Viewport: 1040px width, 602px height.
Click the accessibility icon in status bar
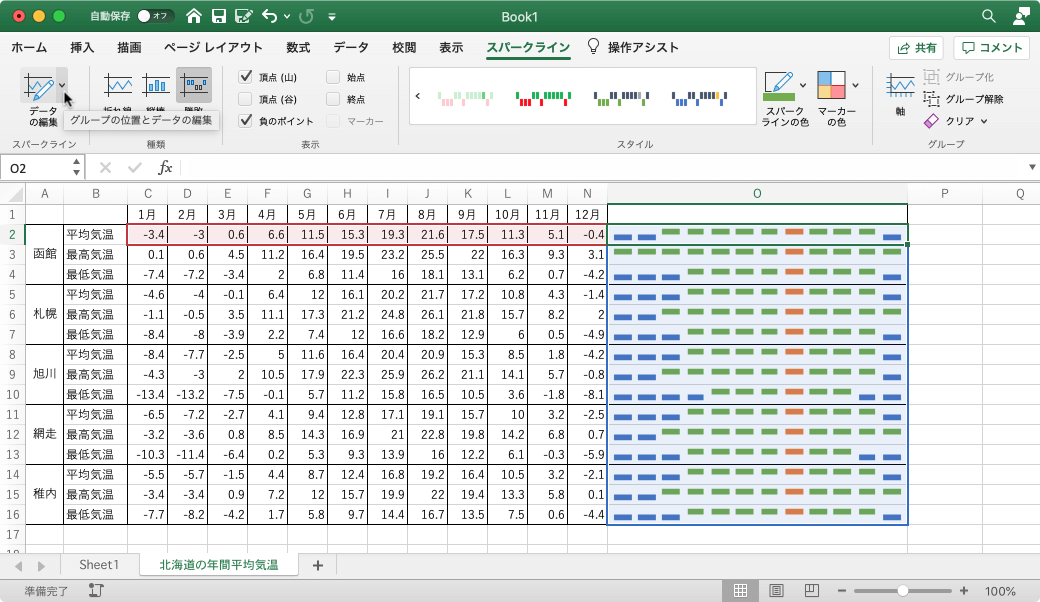pyautogui.click(x=96, y=590)
